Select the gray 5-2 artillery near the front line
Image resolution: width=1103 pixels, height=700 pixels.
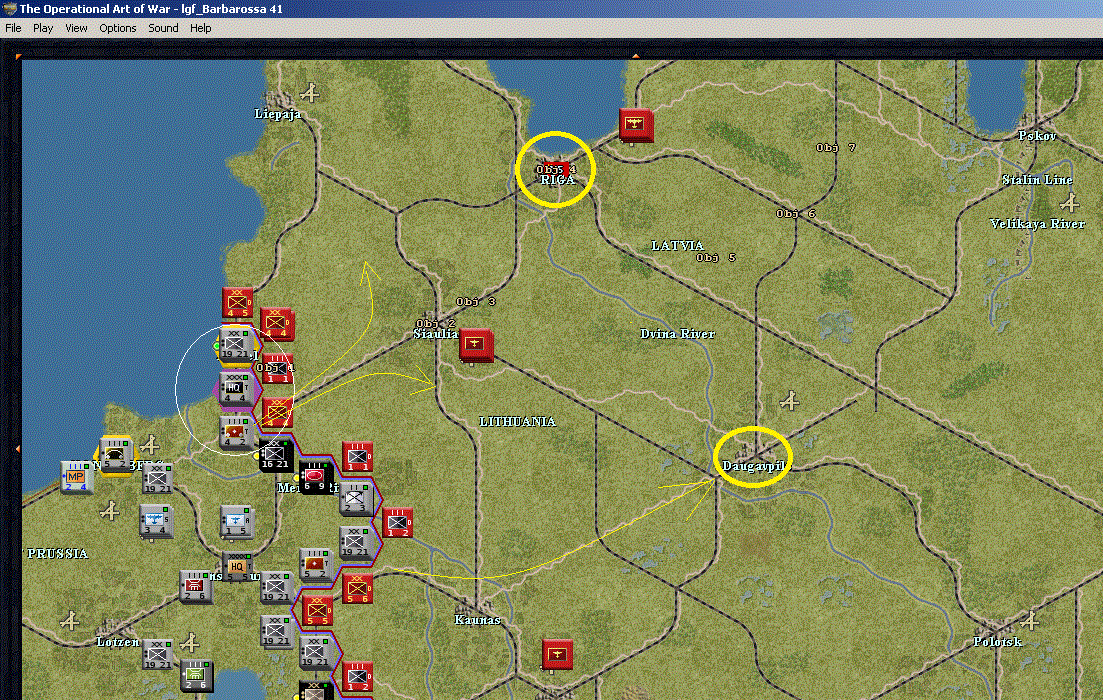click(x=316, y=565)
